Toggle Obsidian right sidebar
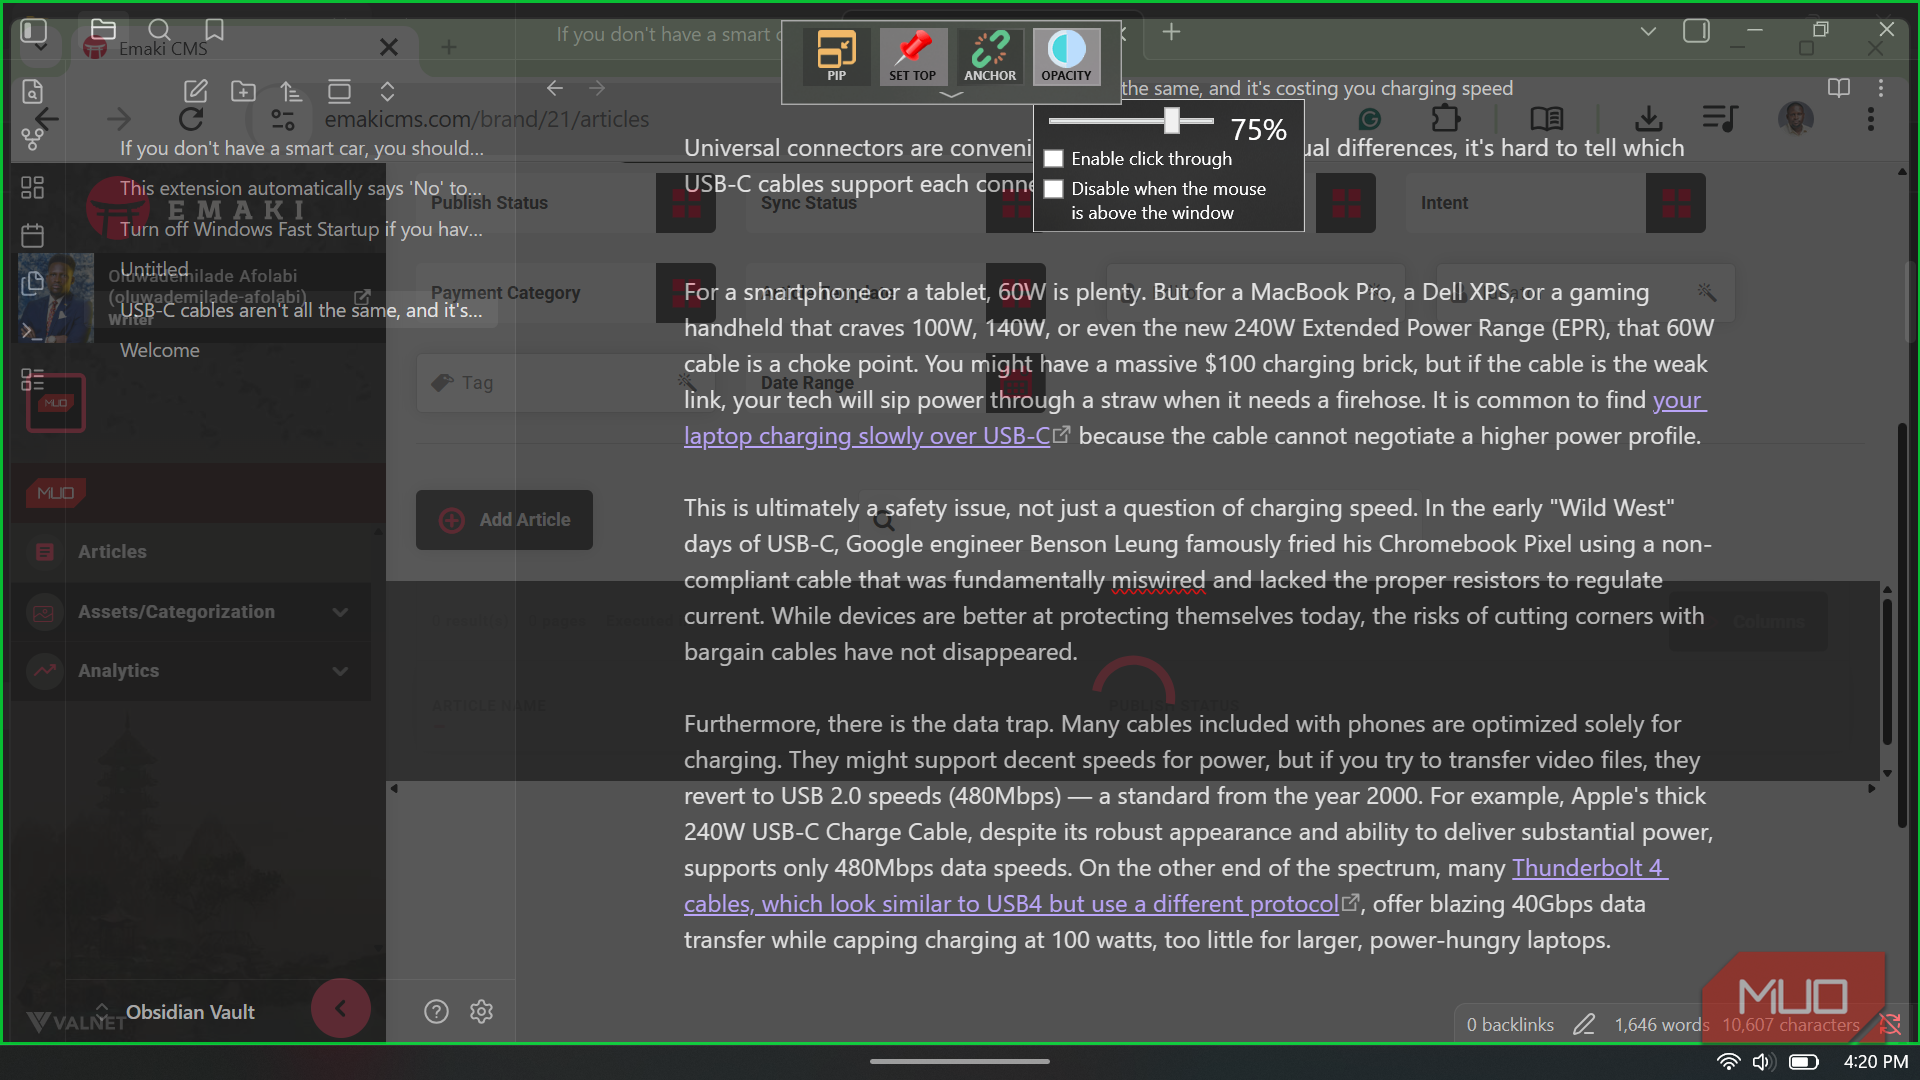1920x1080 pixels. (x=1696, y=31)
